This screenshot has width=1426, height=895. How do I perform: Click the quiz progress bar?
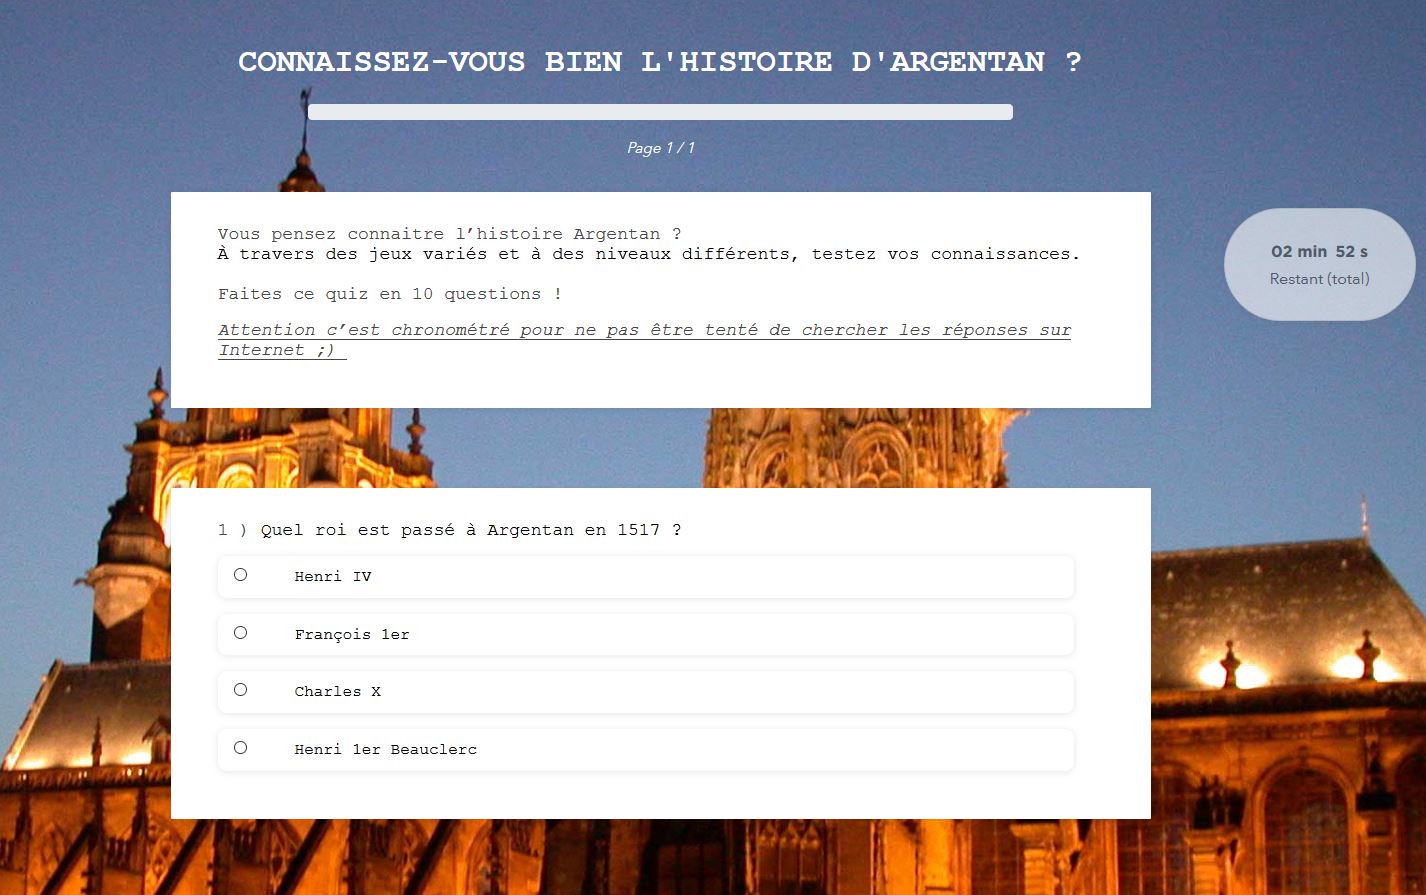point(660,112)
